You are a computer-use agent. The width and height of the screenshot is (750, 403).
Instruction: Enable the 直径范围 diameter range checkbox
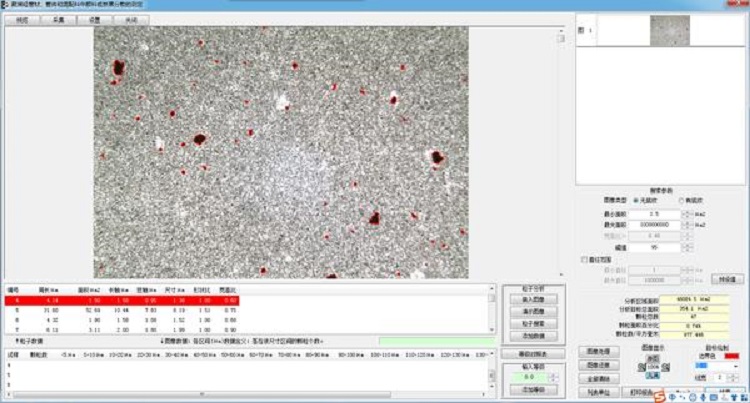click(585, 260)
